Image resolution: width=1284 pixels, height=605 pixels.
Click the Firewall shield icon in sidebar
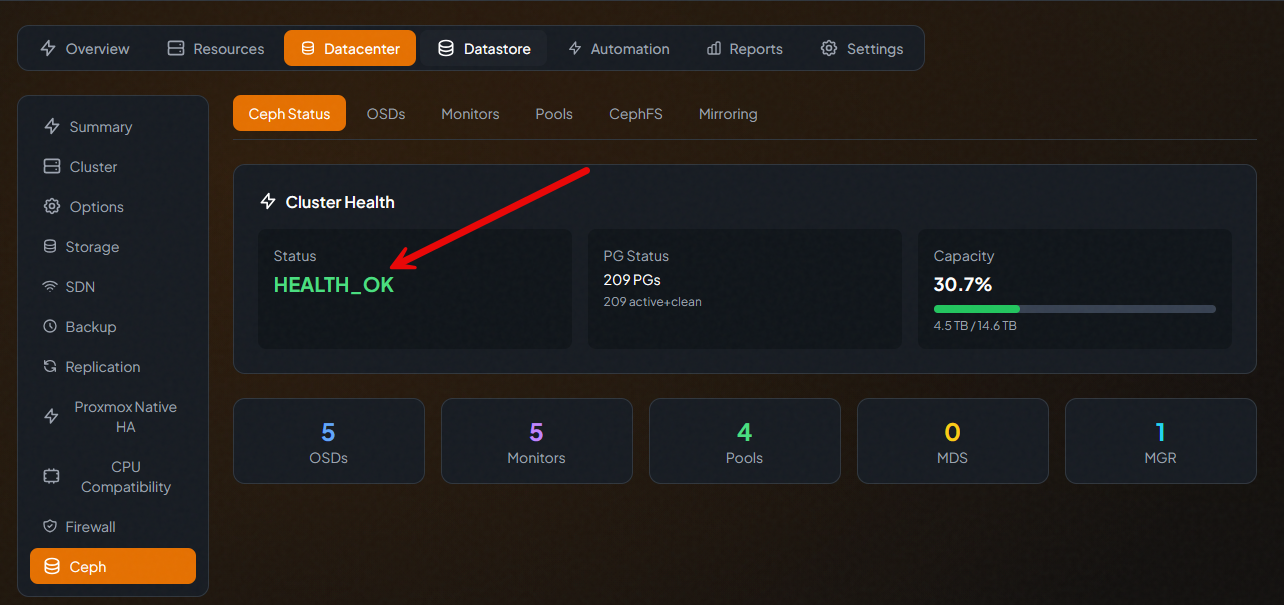[49, 527]
